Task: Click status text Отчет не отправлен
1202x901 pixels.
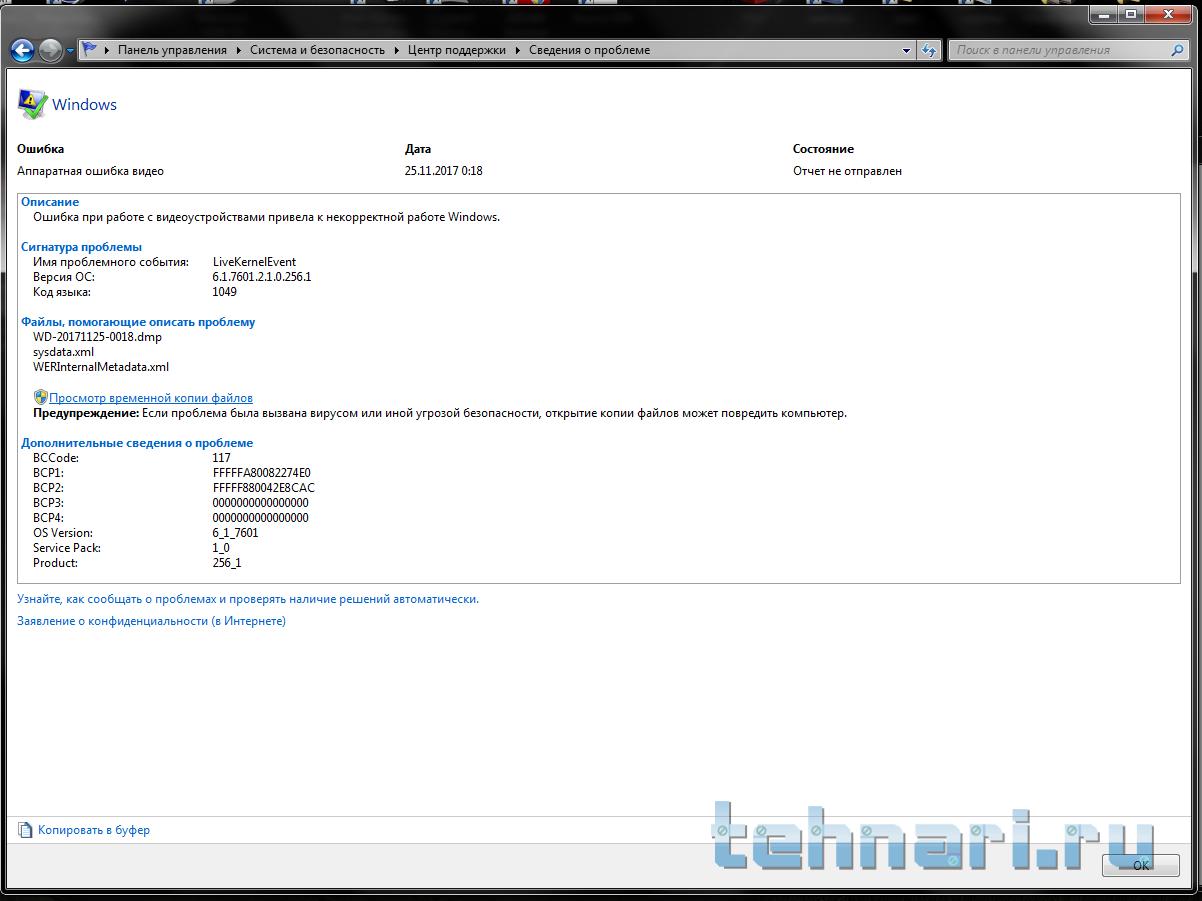Action: tap(848, 171)
